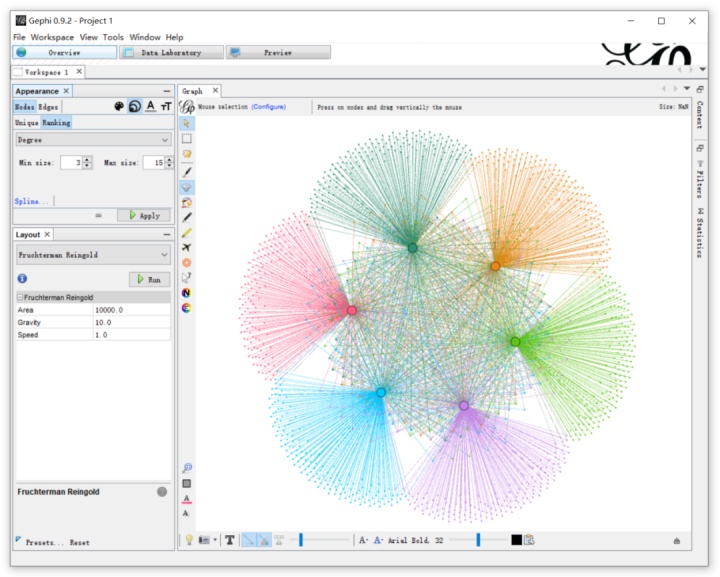Select the Unique partition mode

point(27,123)
